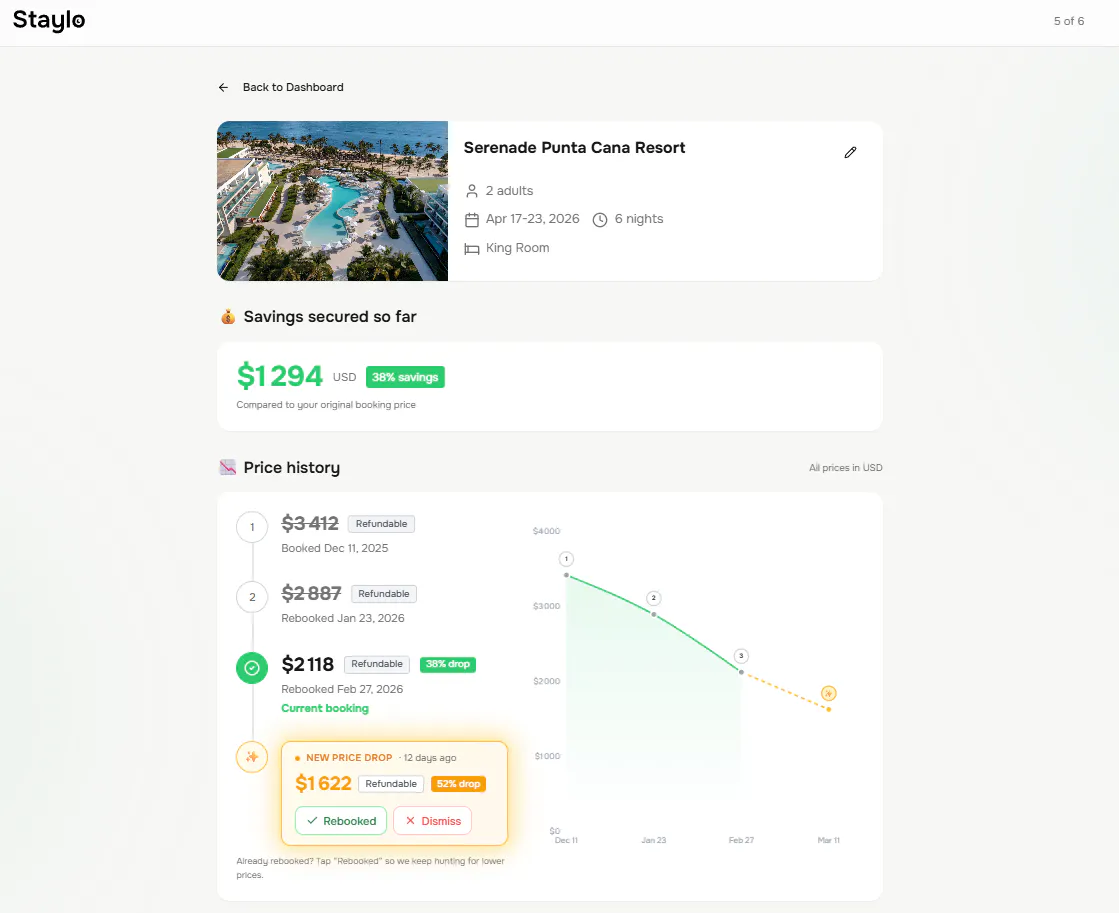The height and width of the screenshot is (913, 1119).
Task: Click the person guests icon
Action: (x=472, y=191)
